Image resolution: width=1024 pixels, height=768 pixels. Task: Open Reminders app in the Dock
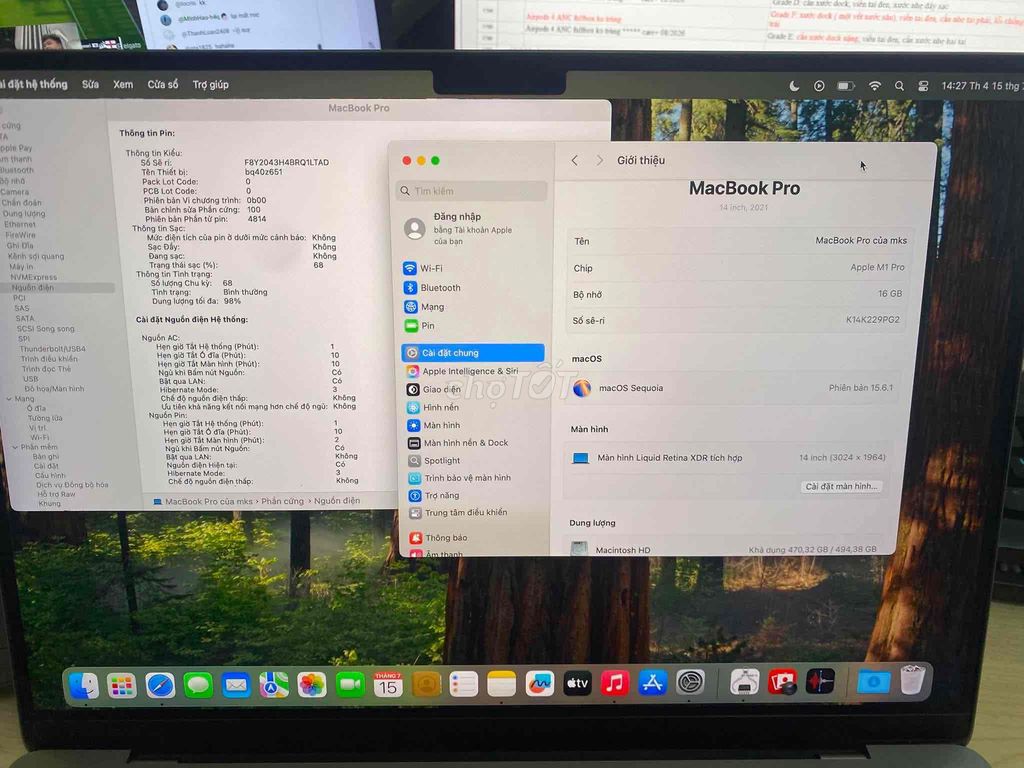464,684
